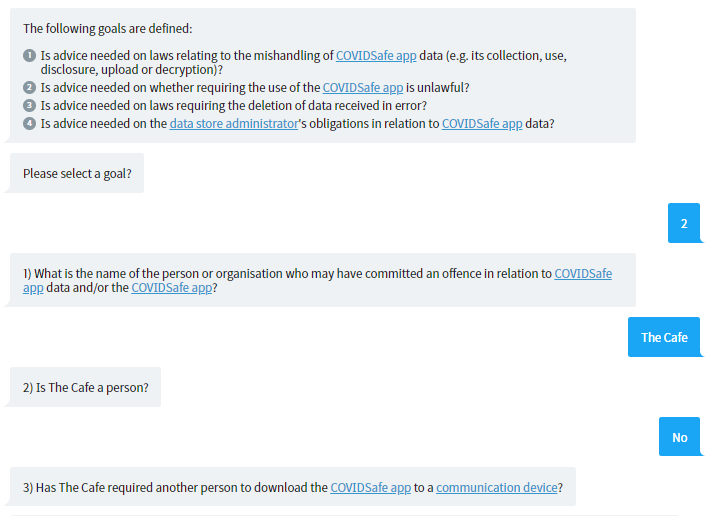Click the communication device link
This screenshot has height=516, width=710.
(497, 487)
